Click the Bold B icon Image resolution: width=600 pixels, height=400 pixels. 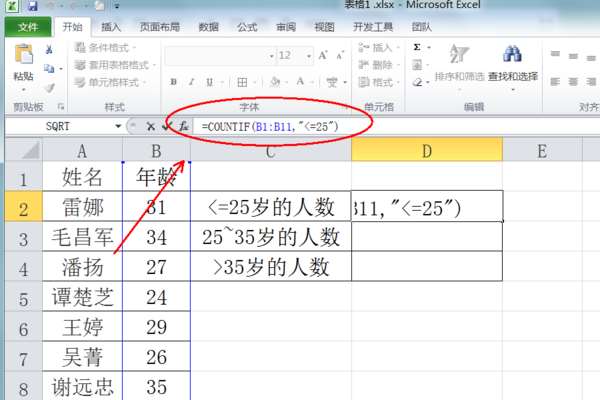[173, 82]
